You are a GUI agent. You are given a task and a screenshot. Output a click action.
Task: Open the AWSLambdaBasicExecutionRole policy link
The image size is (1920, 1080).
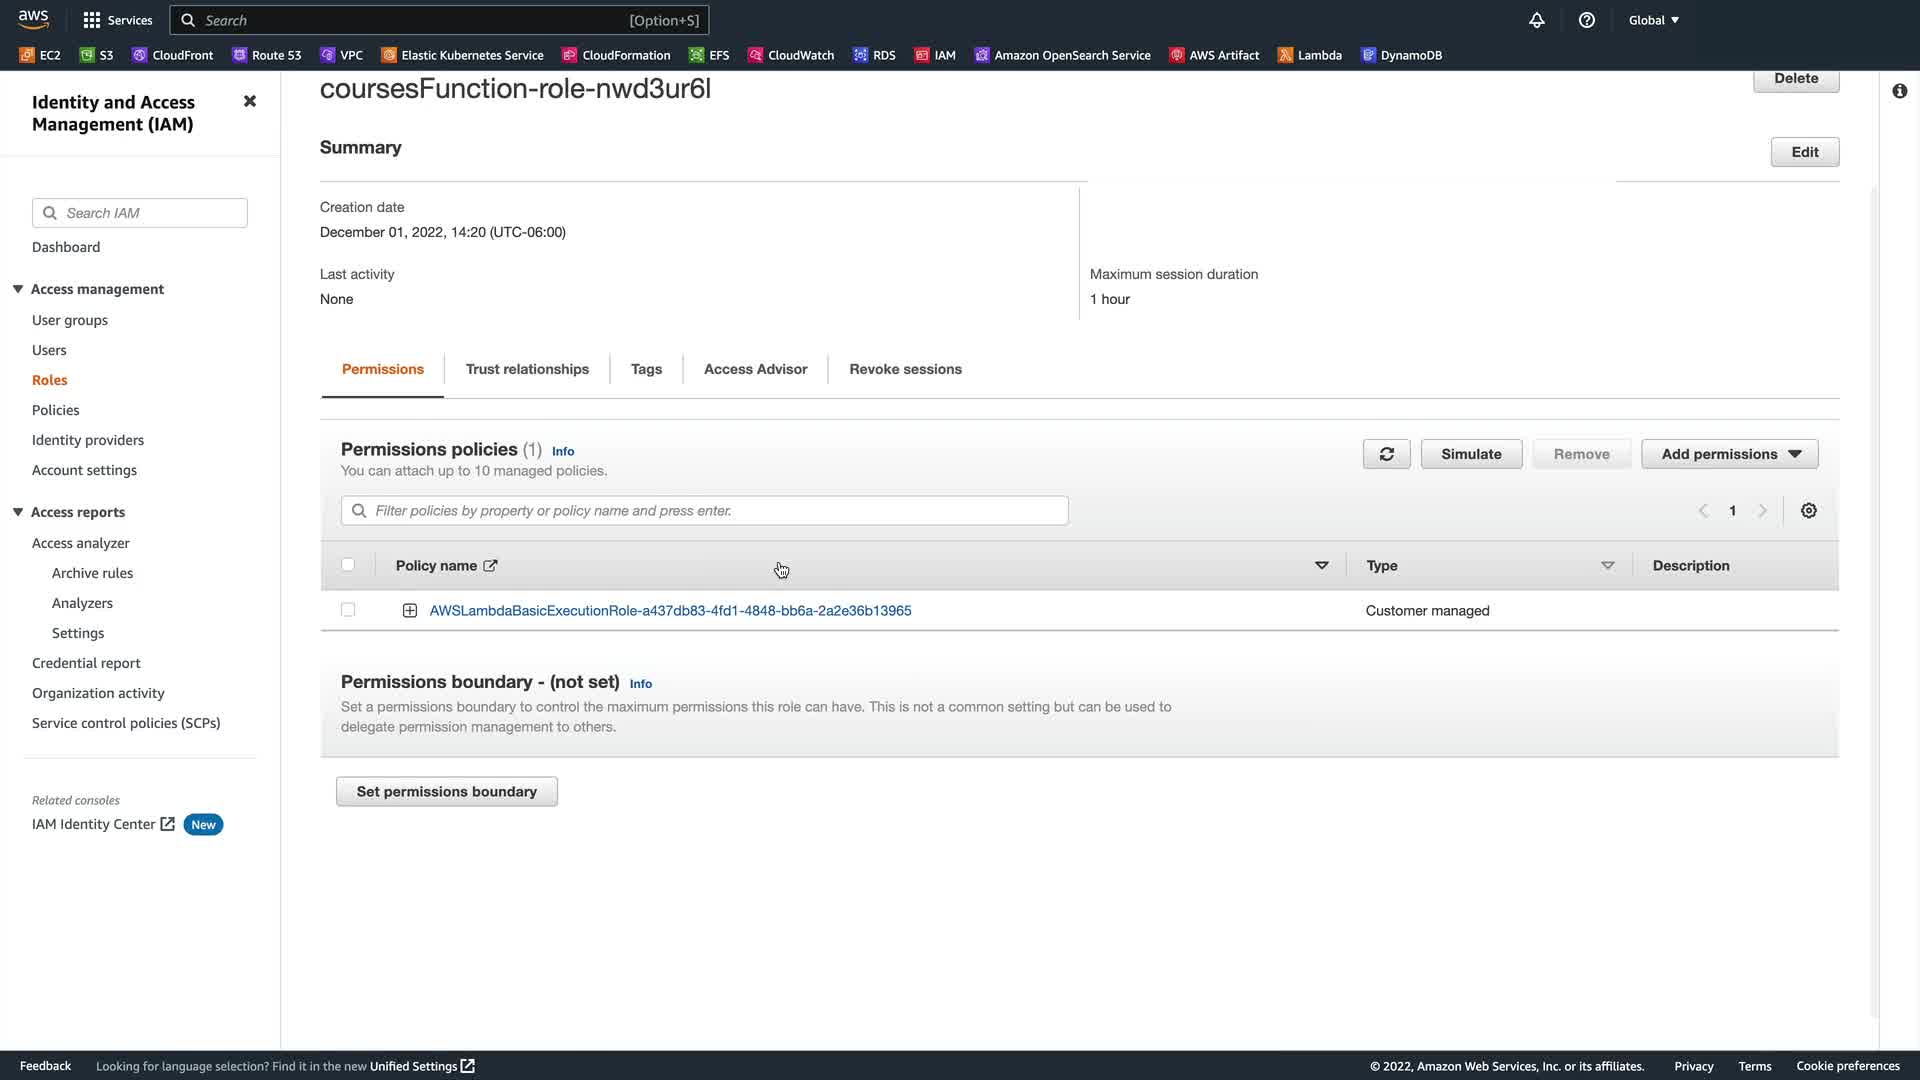click(x=670, y=611)
